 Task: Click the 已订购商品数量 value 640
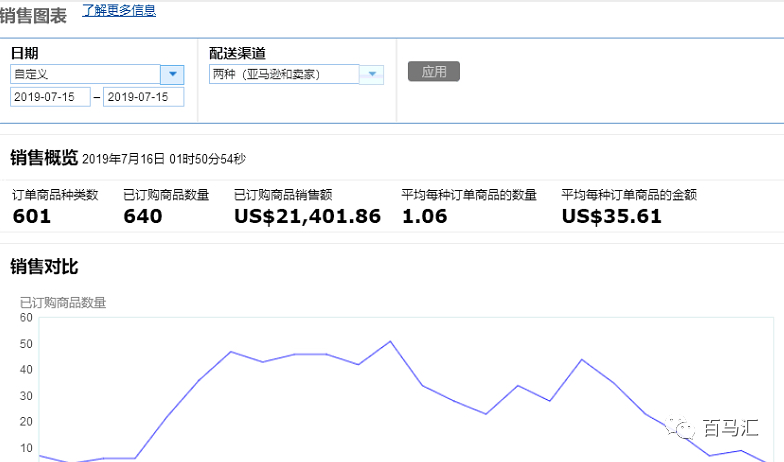point(142,216)
